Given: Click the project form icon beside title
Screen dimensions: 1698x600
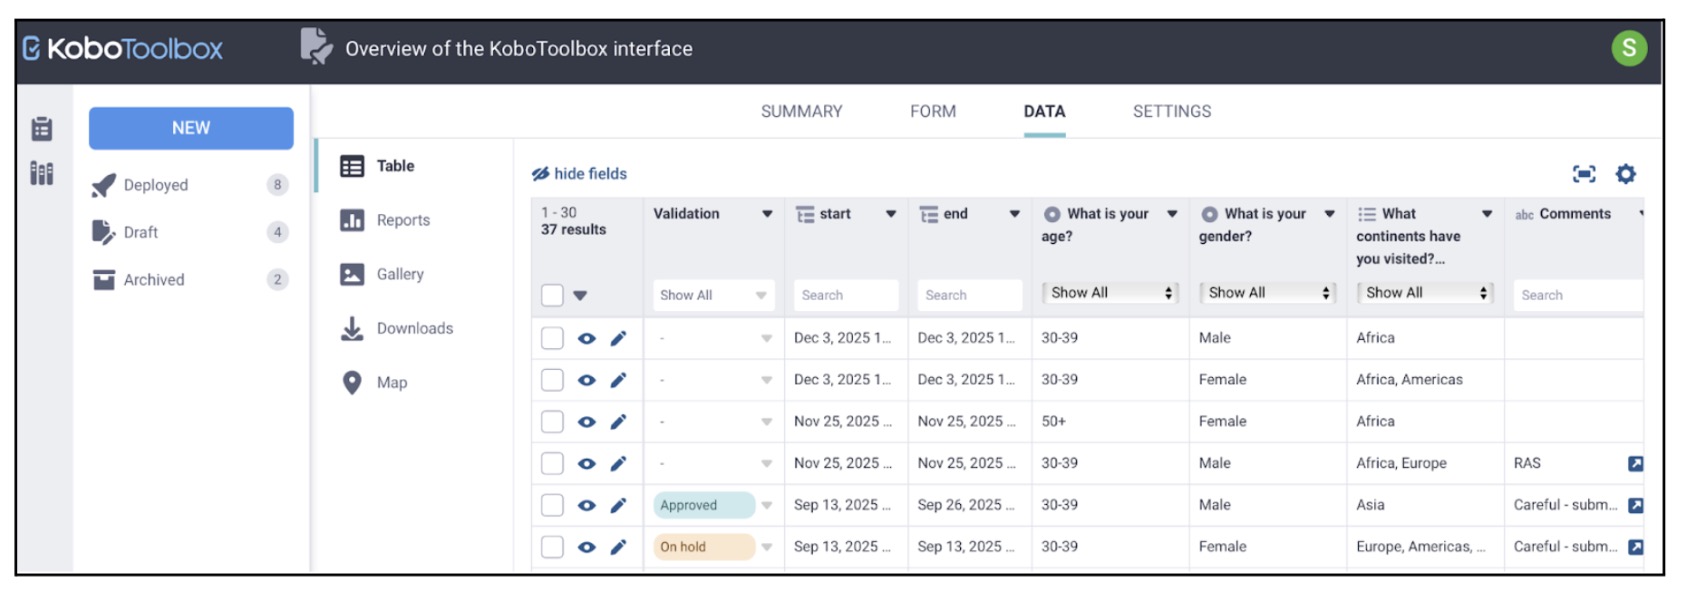Looking at the screenshot, I should pos(316,47).
